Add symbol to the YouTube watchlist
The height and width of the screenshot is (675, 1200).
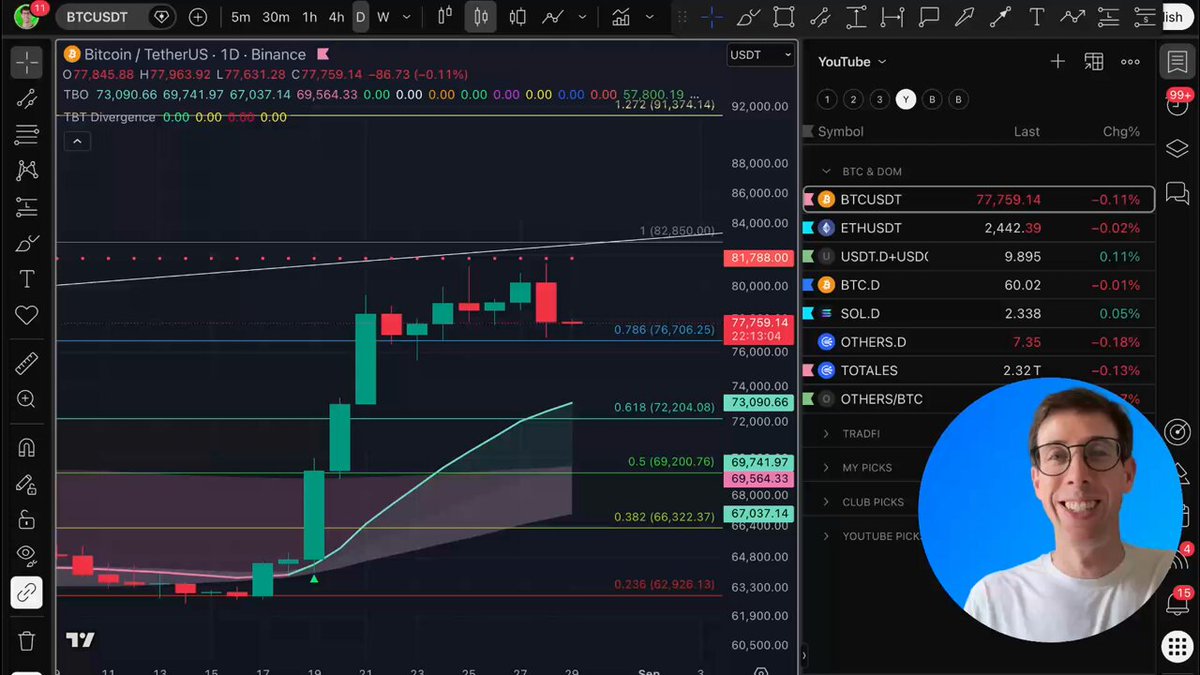point(1057,62)
